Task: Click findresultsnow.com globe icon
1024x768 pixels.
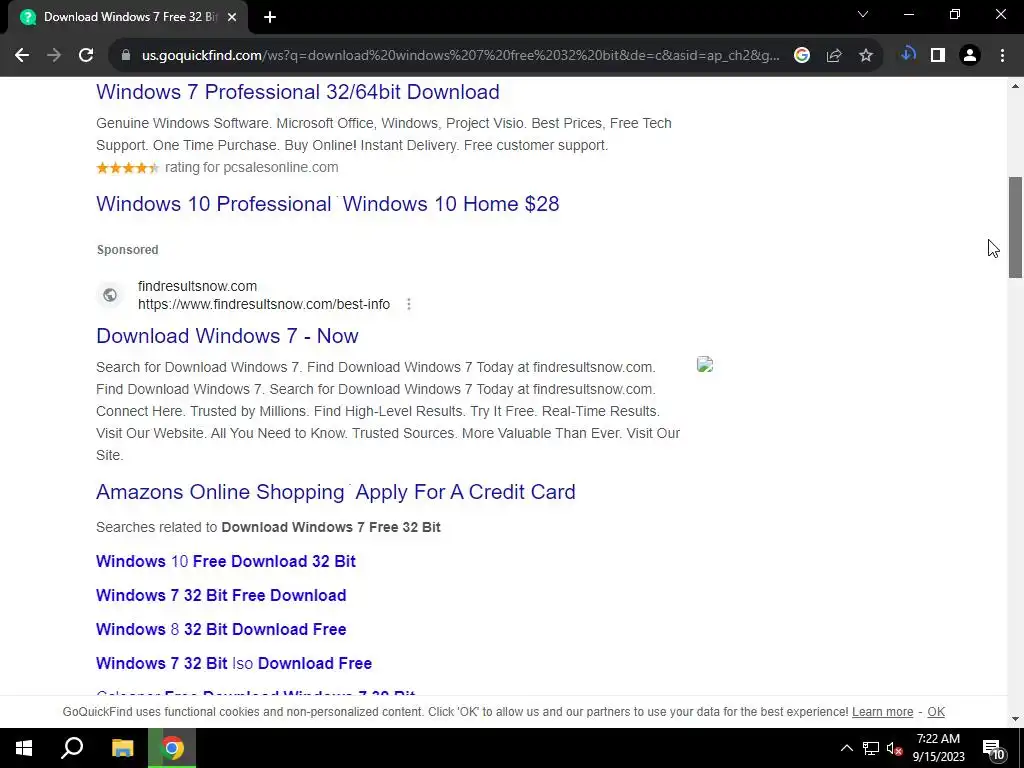Action: [110, 295]
